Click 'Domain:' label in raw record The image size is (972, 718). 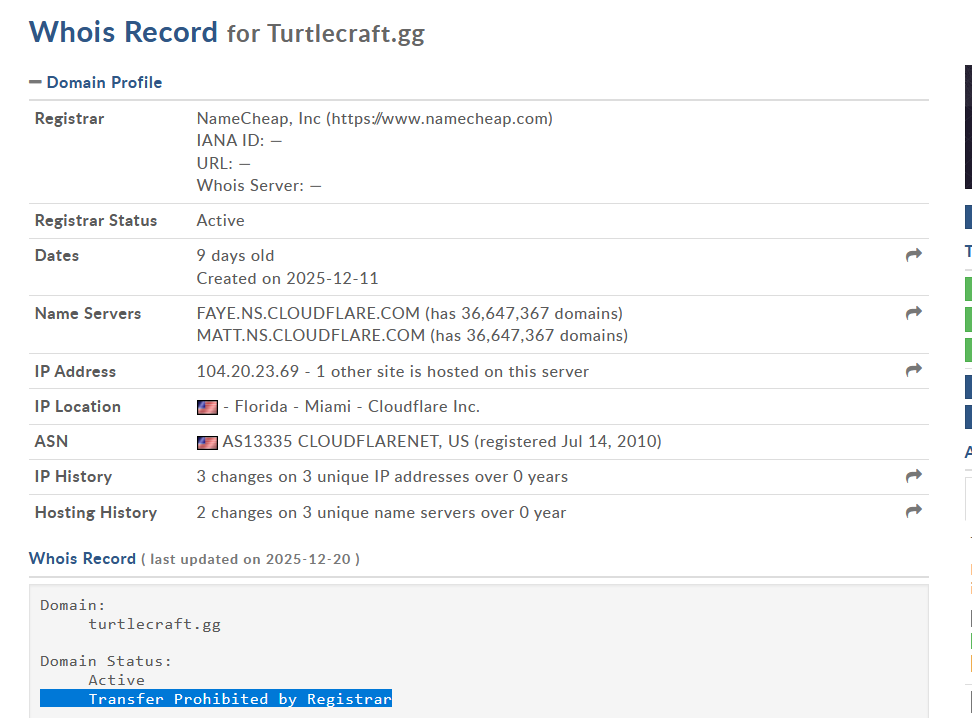[x=73, y=605]
